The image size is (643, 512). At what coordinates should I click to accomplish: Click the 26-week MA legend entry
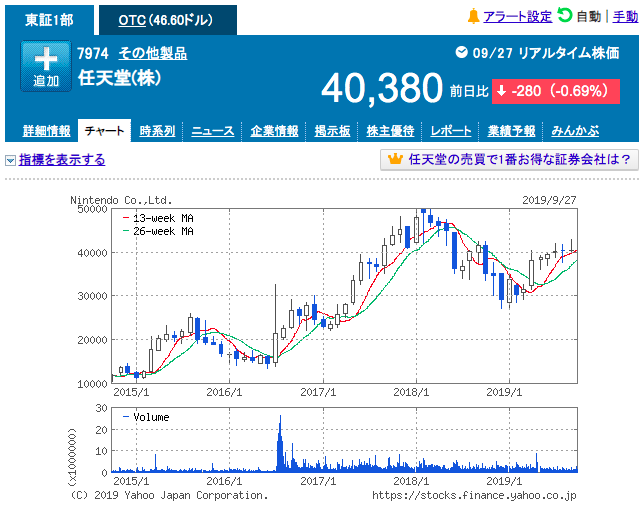click(x=158, y=231)
